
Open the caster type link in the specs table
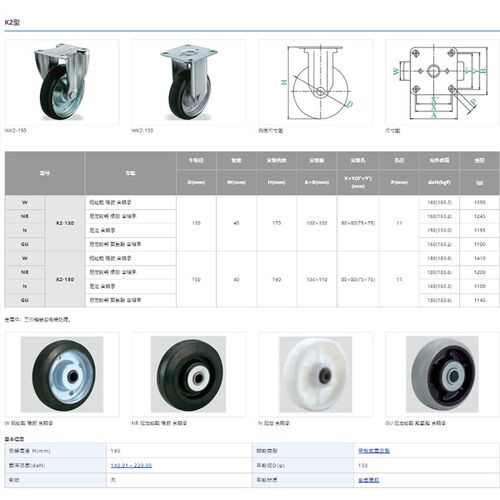374,451
